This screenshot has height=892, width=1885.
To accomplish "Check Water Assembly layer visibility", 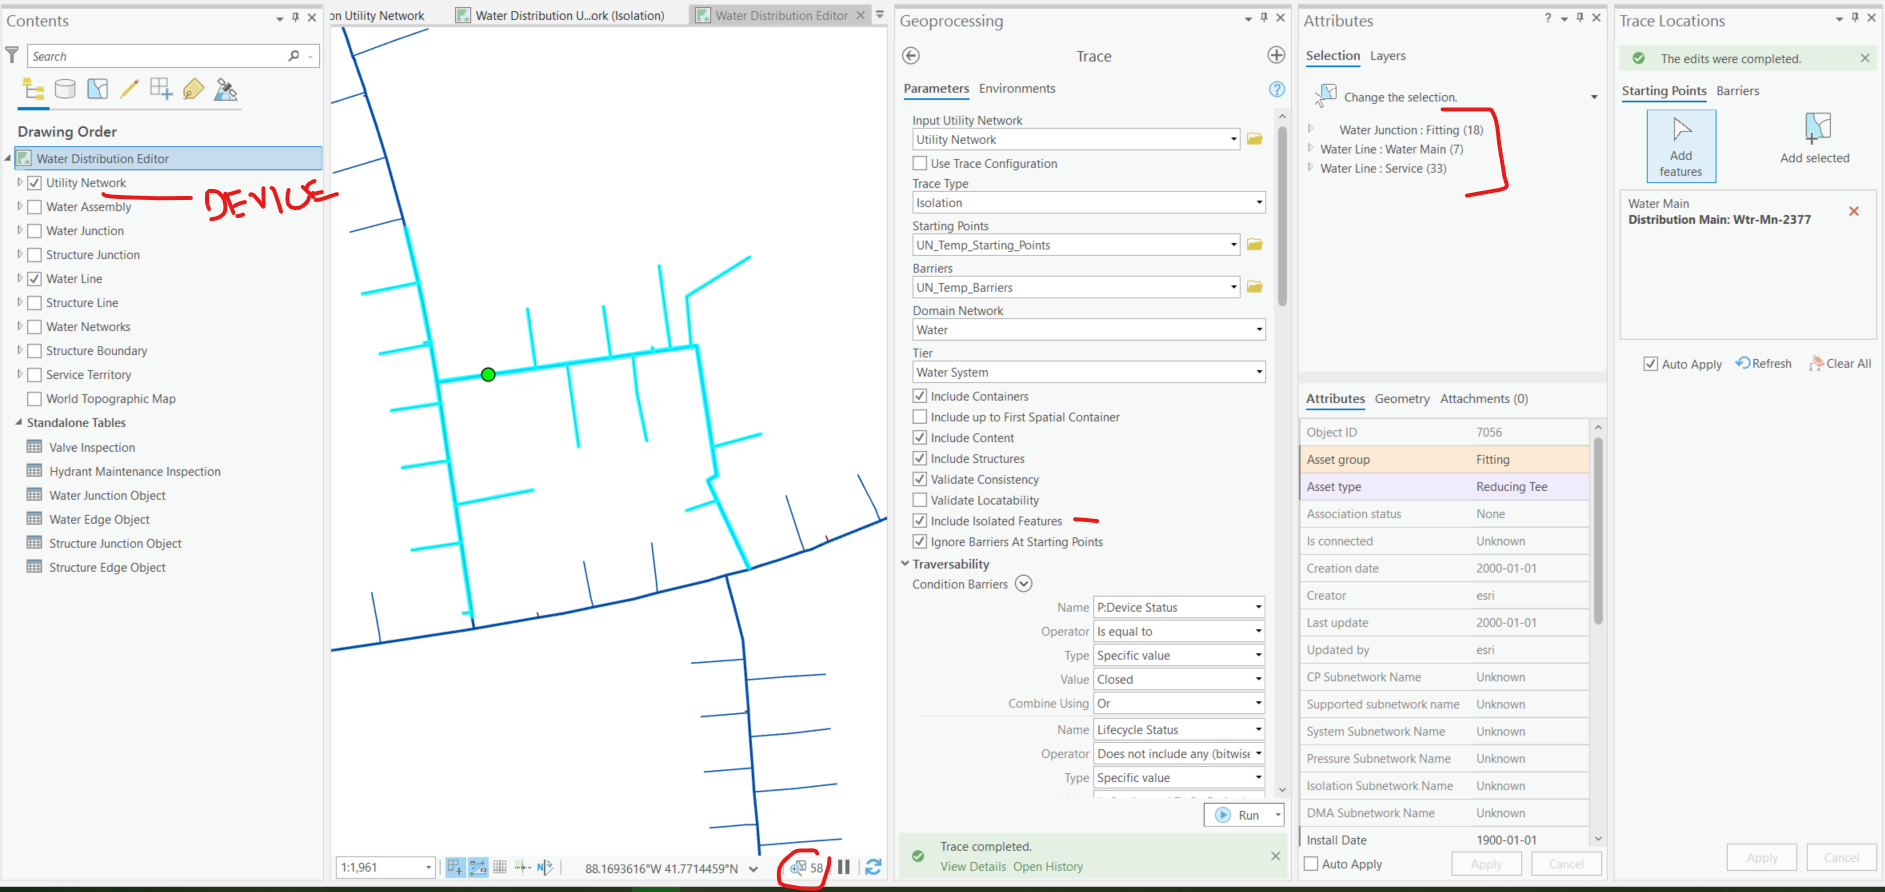I will [x=35, y=207].
